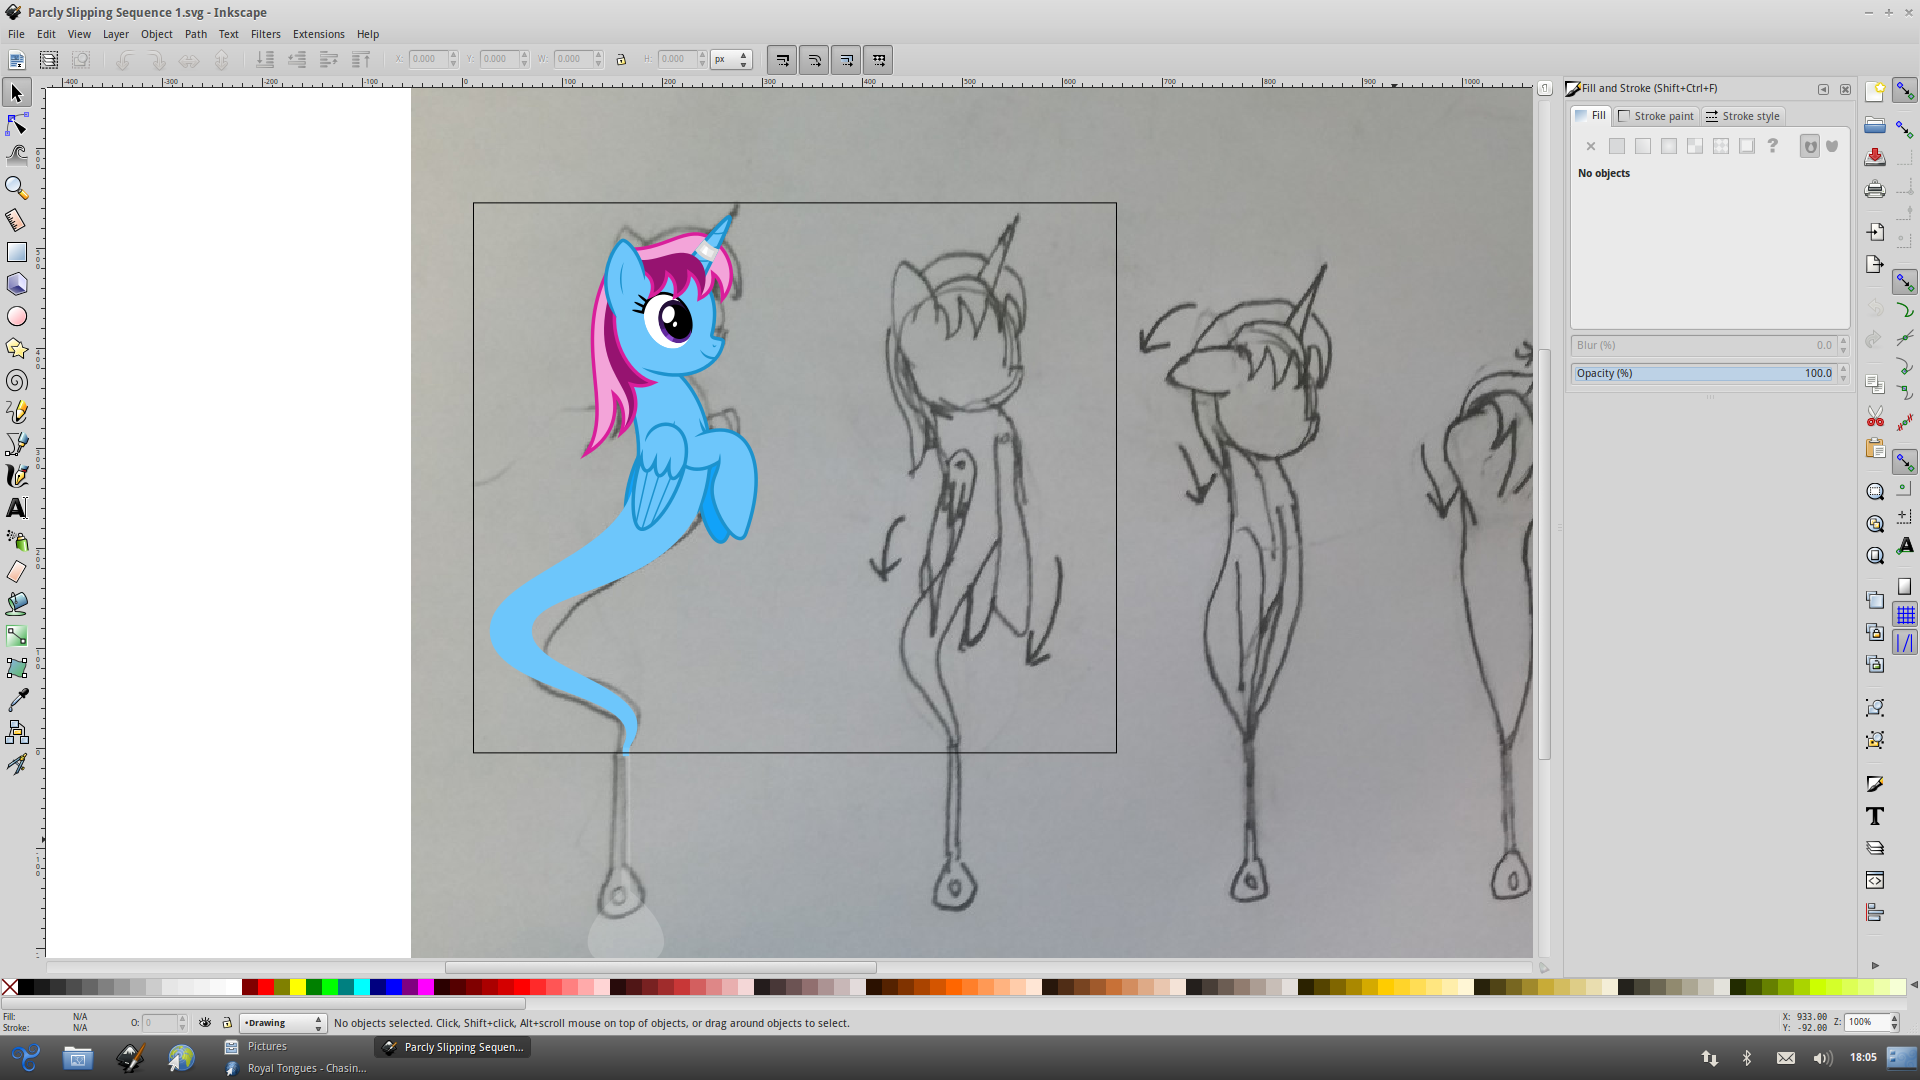Select the Eraser tool
The height and width of the screenshot is (1080, 1920).
point(17,572)
